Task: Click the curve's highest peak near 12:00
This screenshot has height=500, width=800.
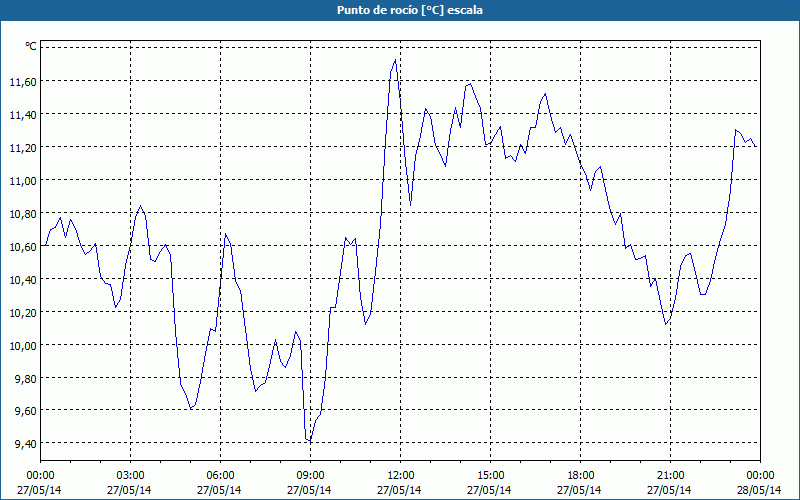Action: (395, 60)
